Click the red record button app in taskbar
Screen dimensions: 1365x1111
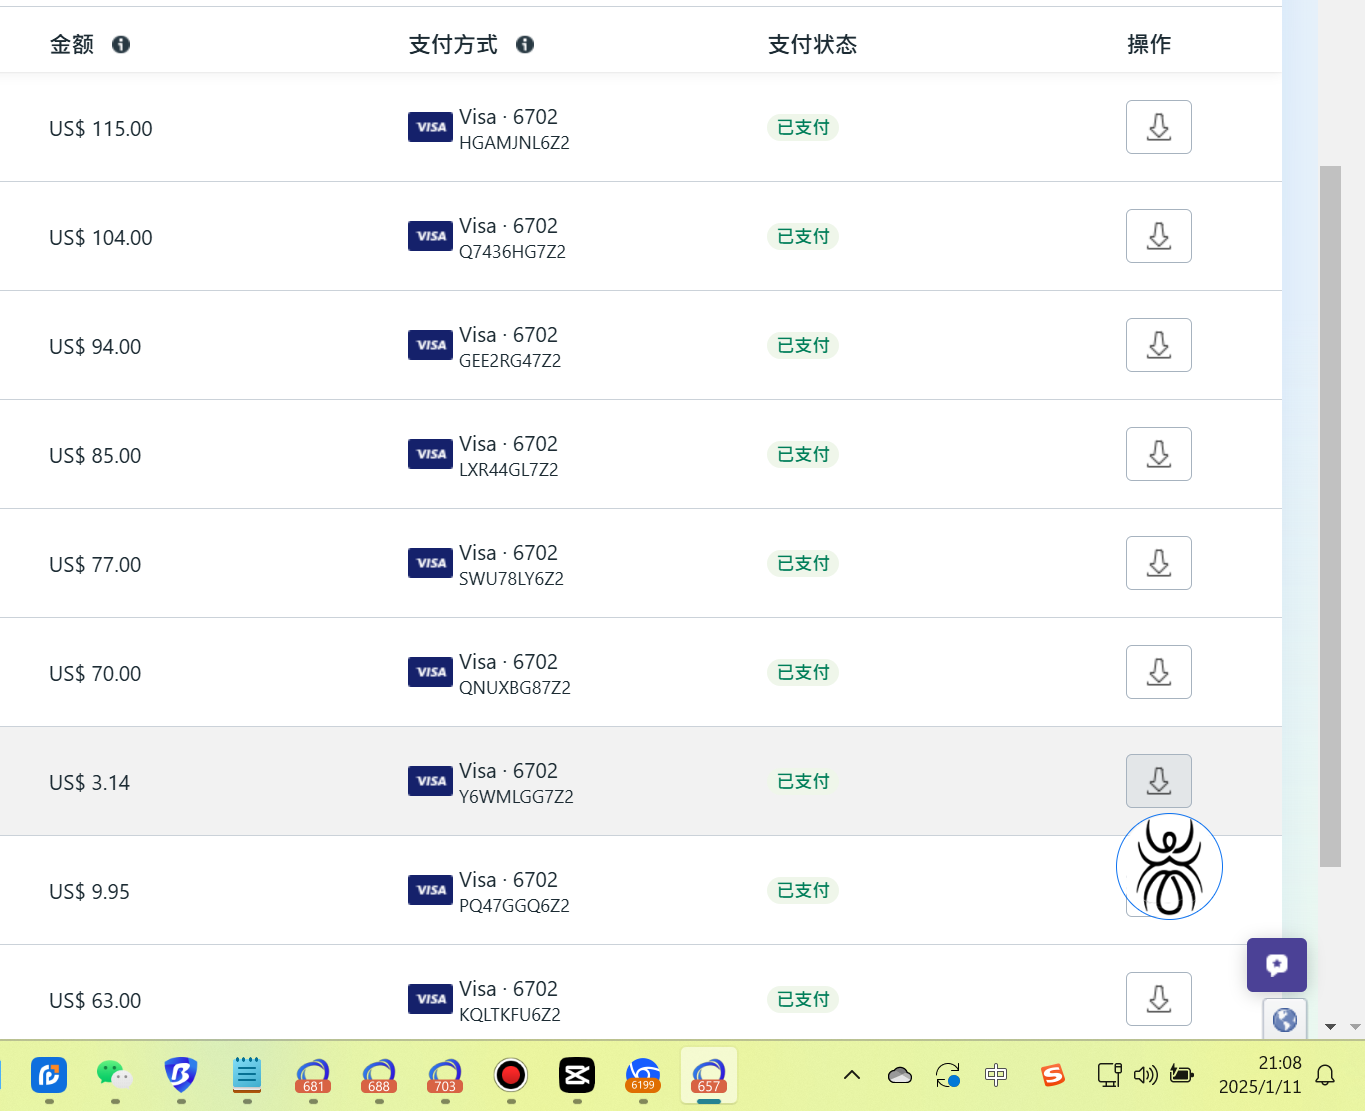pyautogui.click(x=511, y=1075)
